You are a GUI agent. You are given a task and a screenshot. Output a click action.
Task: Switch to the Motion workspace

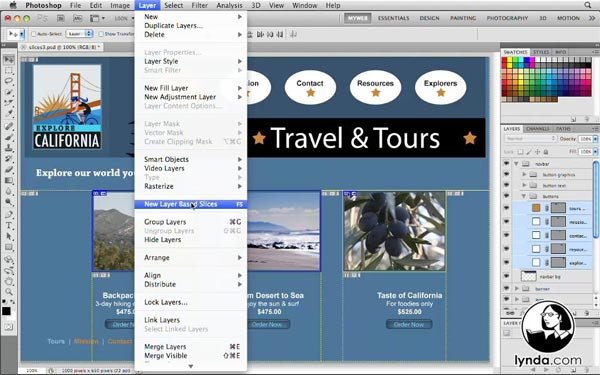[x=568, y=18]
